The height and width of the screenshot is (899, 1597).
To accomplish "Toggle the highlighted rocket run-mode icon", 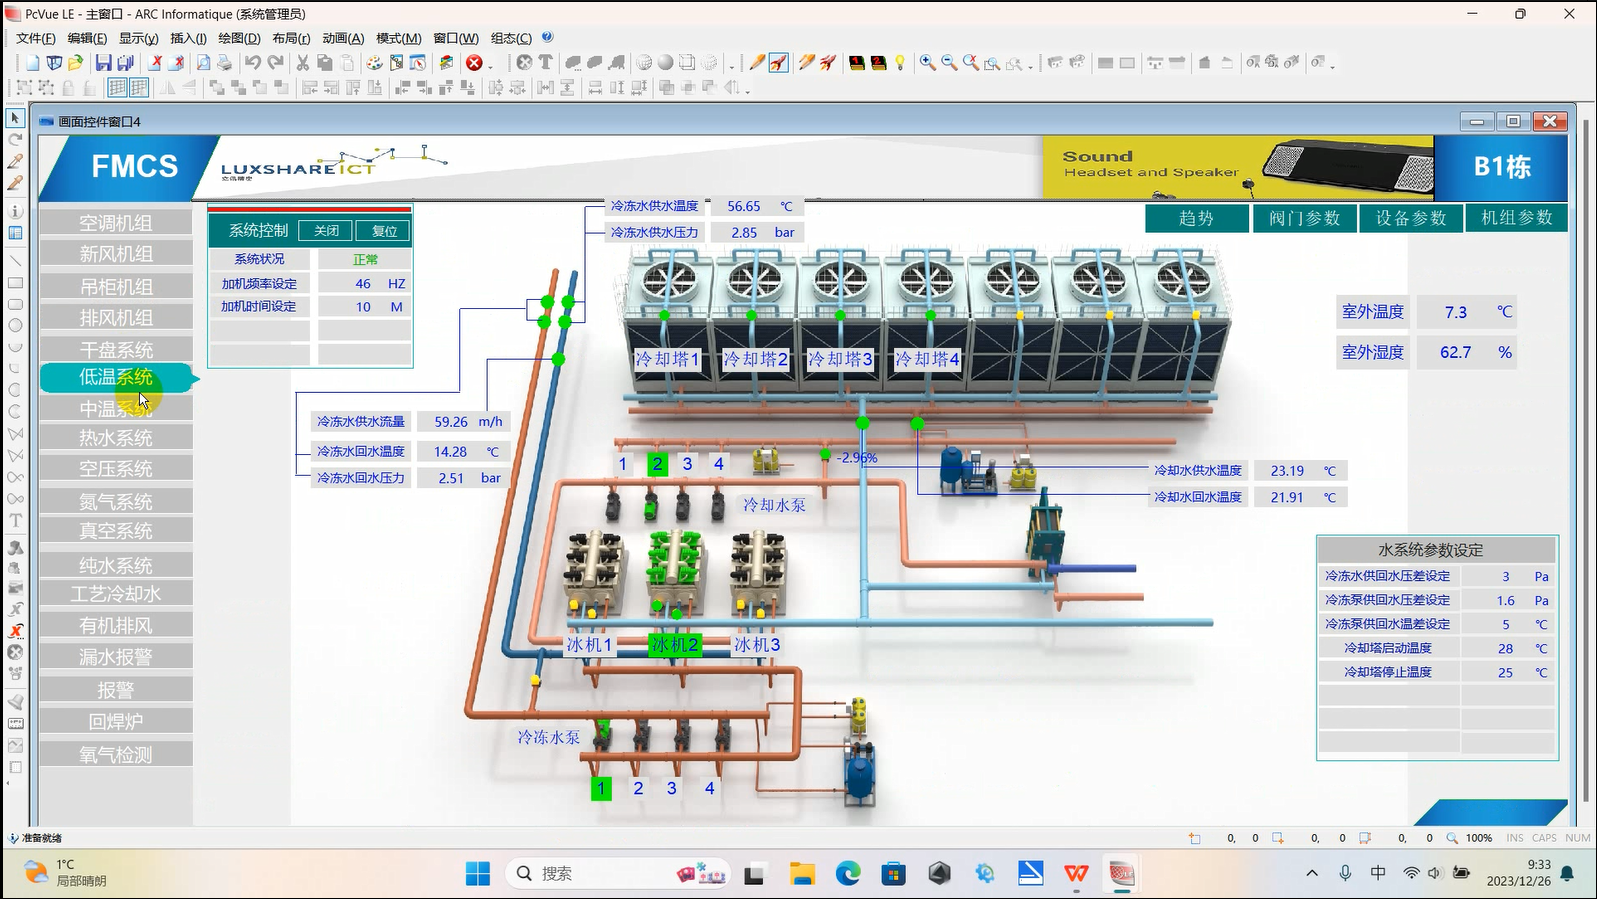I will click(779, 63).
